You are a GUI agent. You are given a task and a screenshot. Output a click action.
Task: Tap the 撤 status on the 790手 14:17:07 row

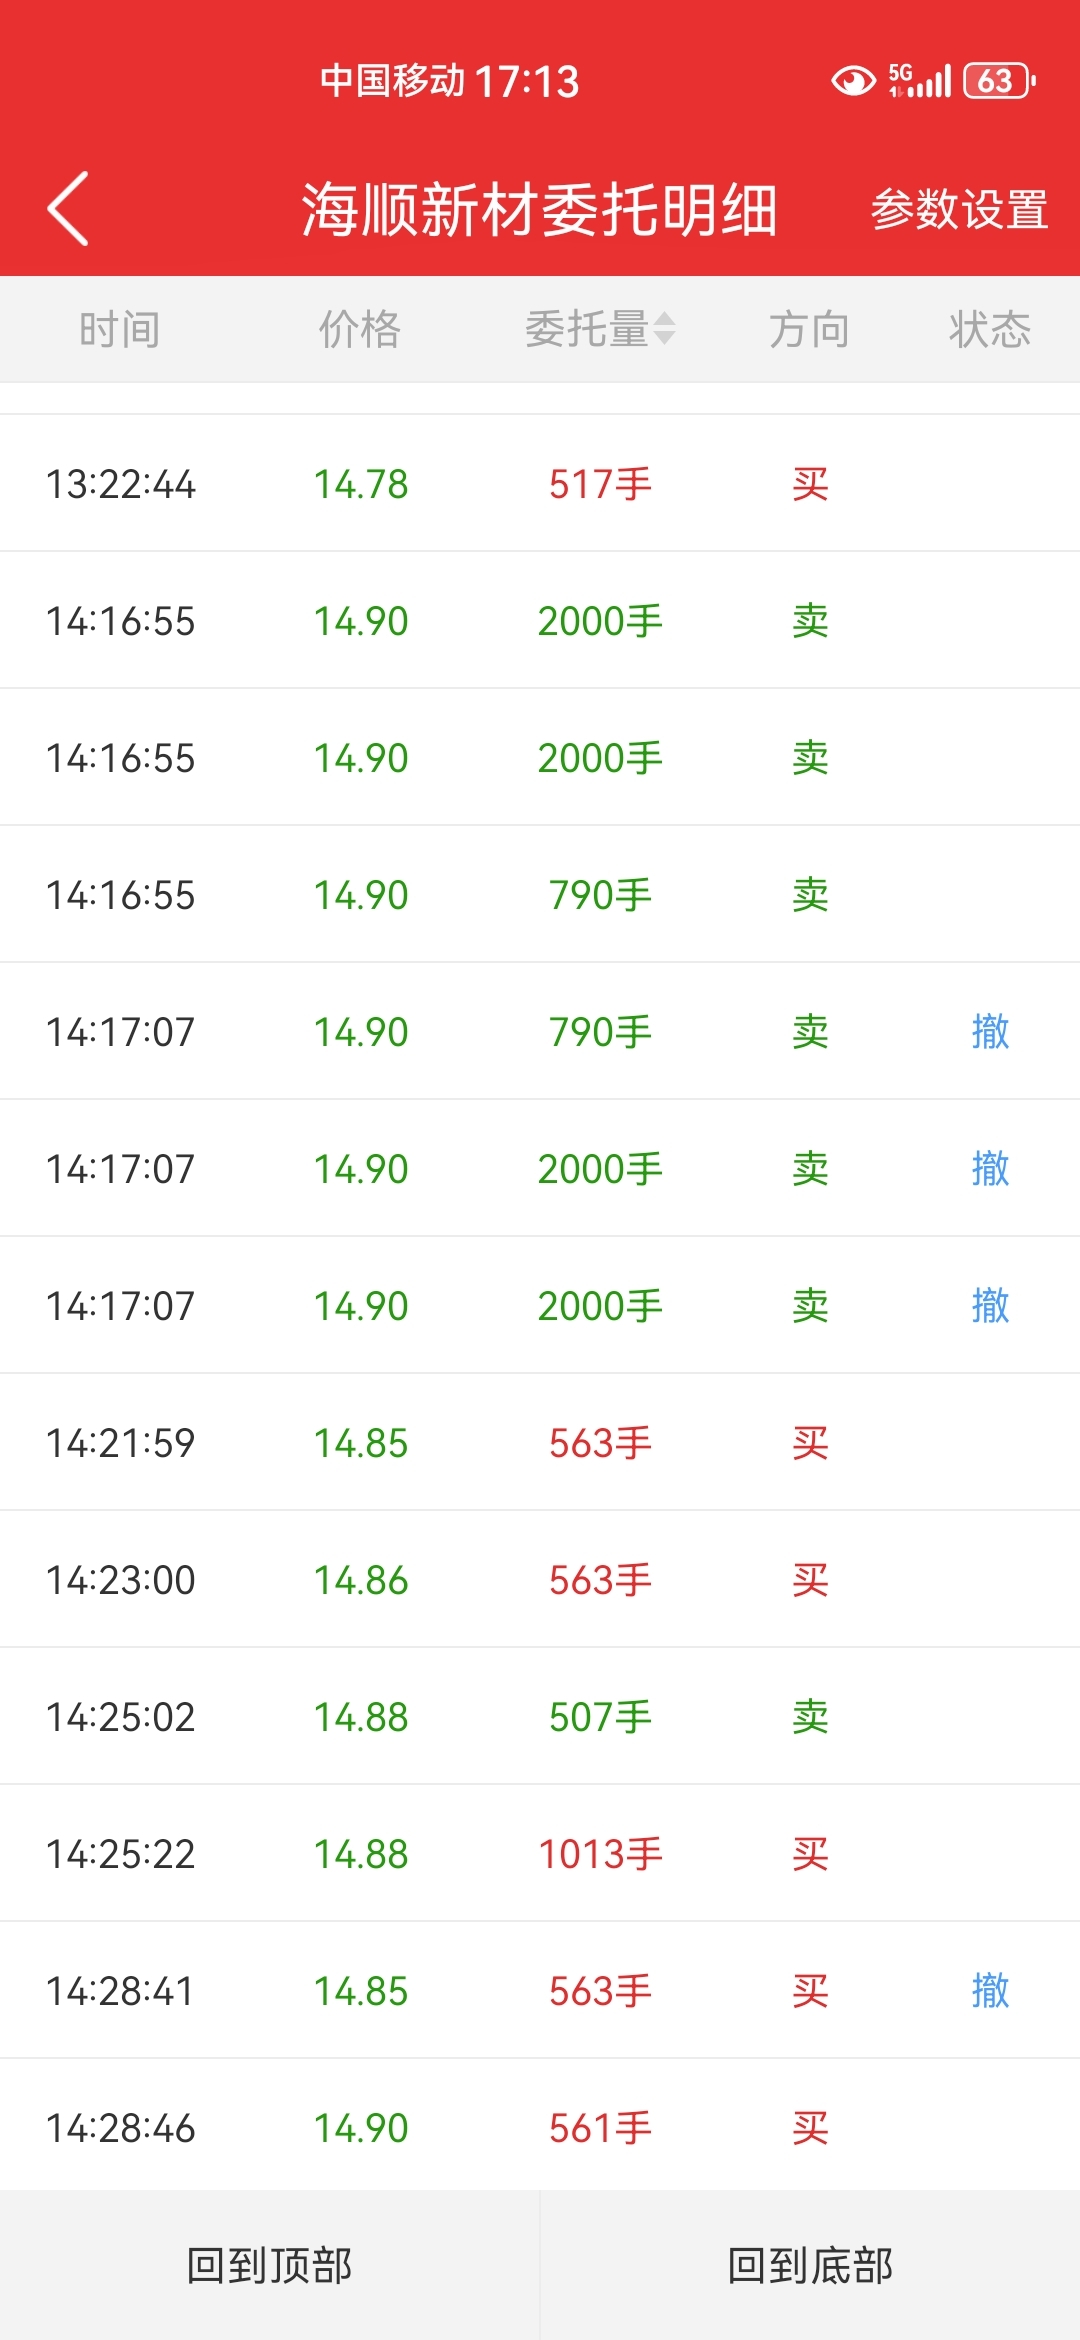click(990, 1031)
